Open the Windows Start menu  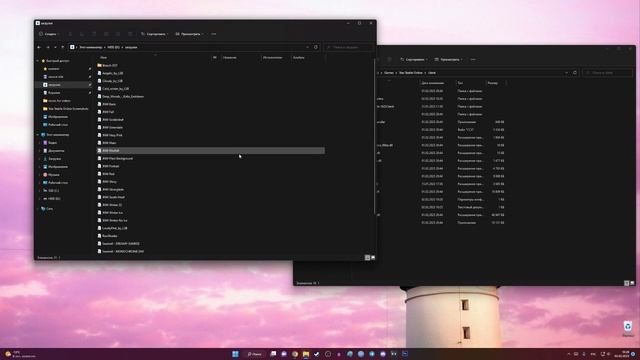(236, 354)
